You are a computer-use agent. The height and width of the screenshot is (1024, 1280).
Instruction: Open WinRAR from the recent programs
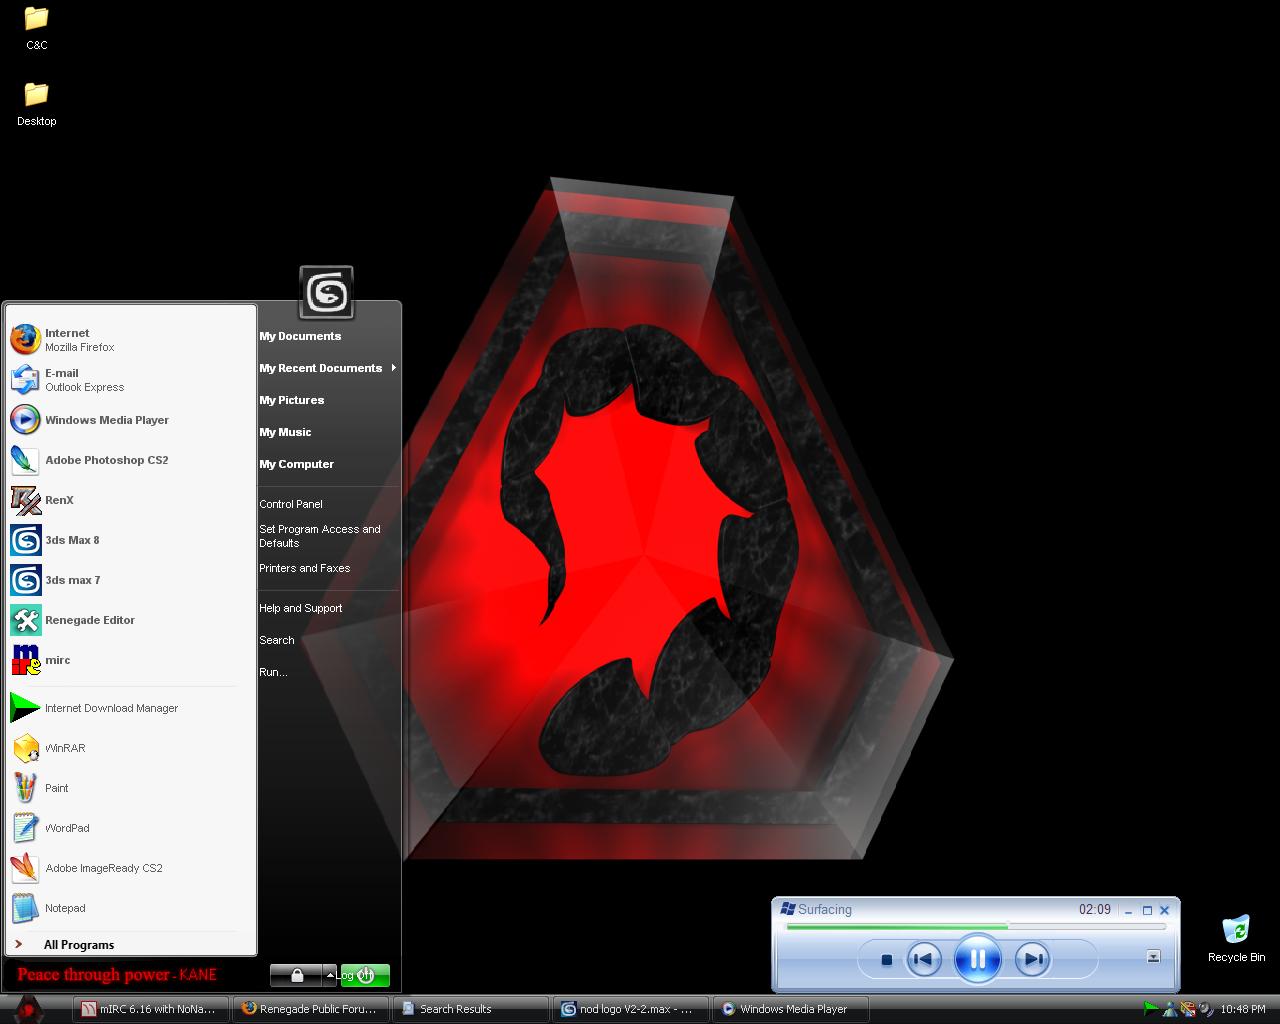coord(65,748)
